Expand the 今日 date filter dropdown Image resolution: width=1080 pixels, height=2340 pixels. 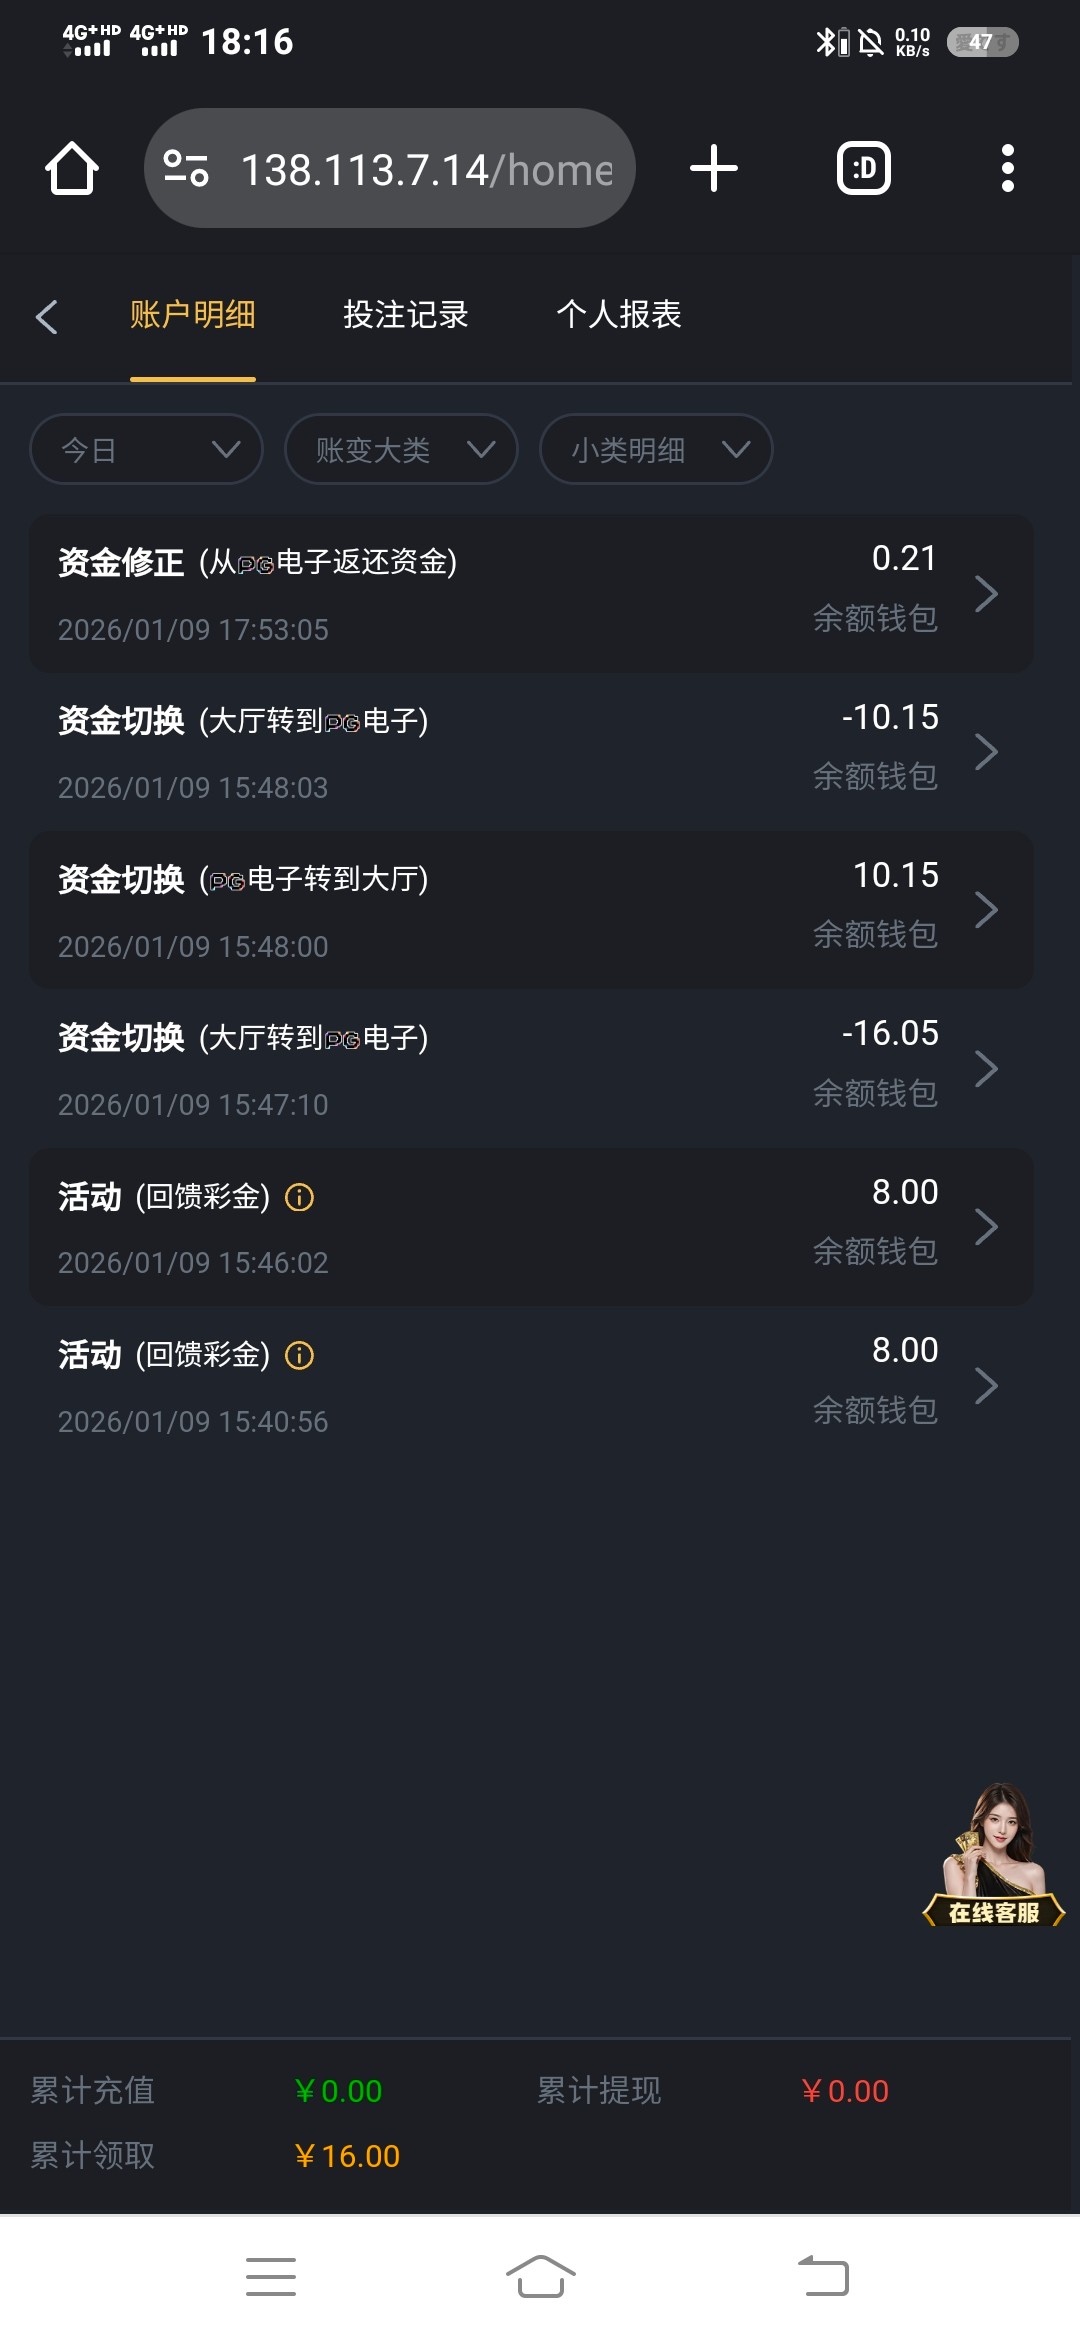(x=146, y=450)
